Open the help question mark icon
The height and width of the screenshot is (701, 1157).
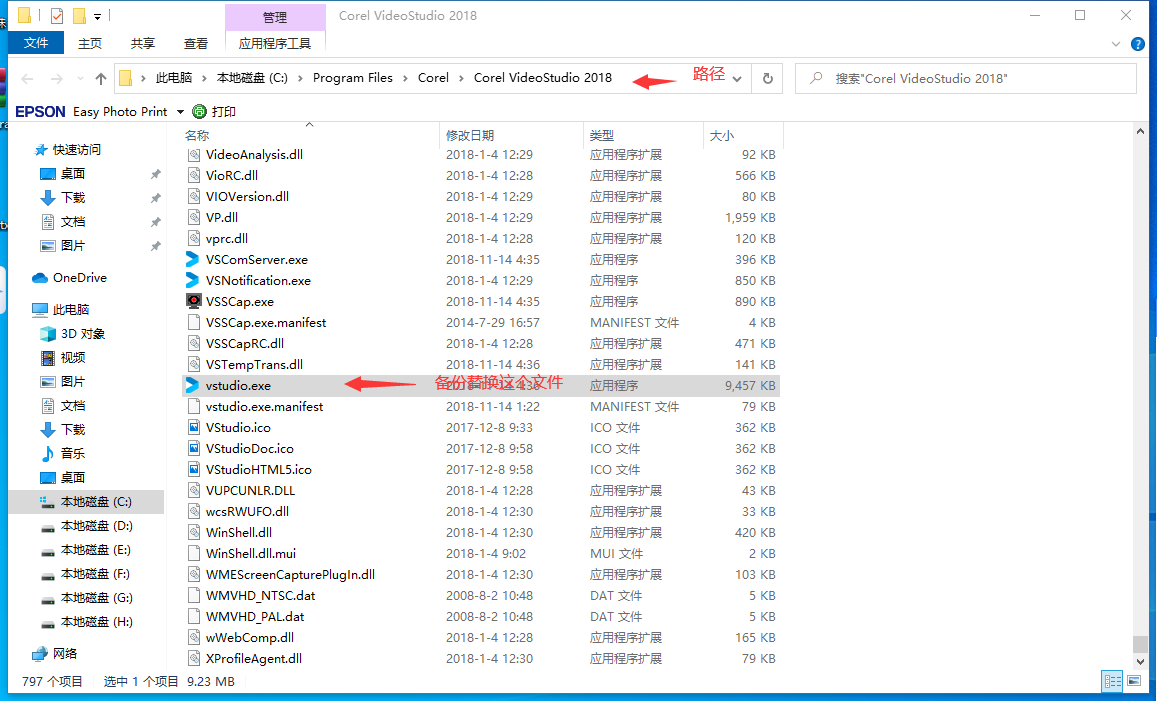click(x=1138, y=44)
